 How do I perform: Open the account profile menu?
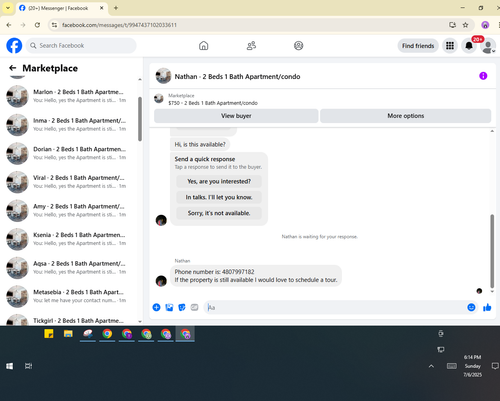click(x=488, y=46)
